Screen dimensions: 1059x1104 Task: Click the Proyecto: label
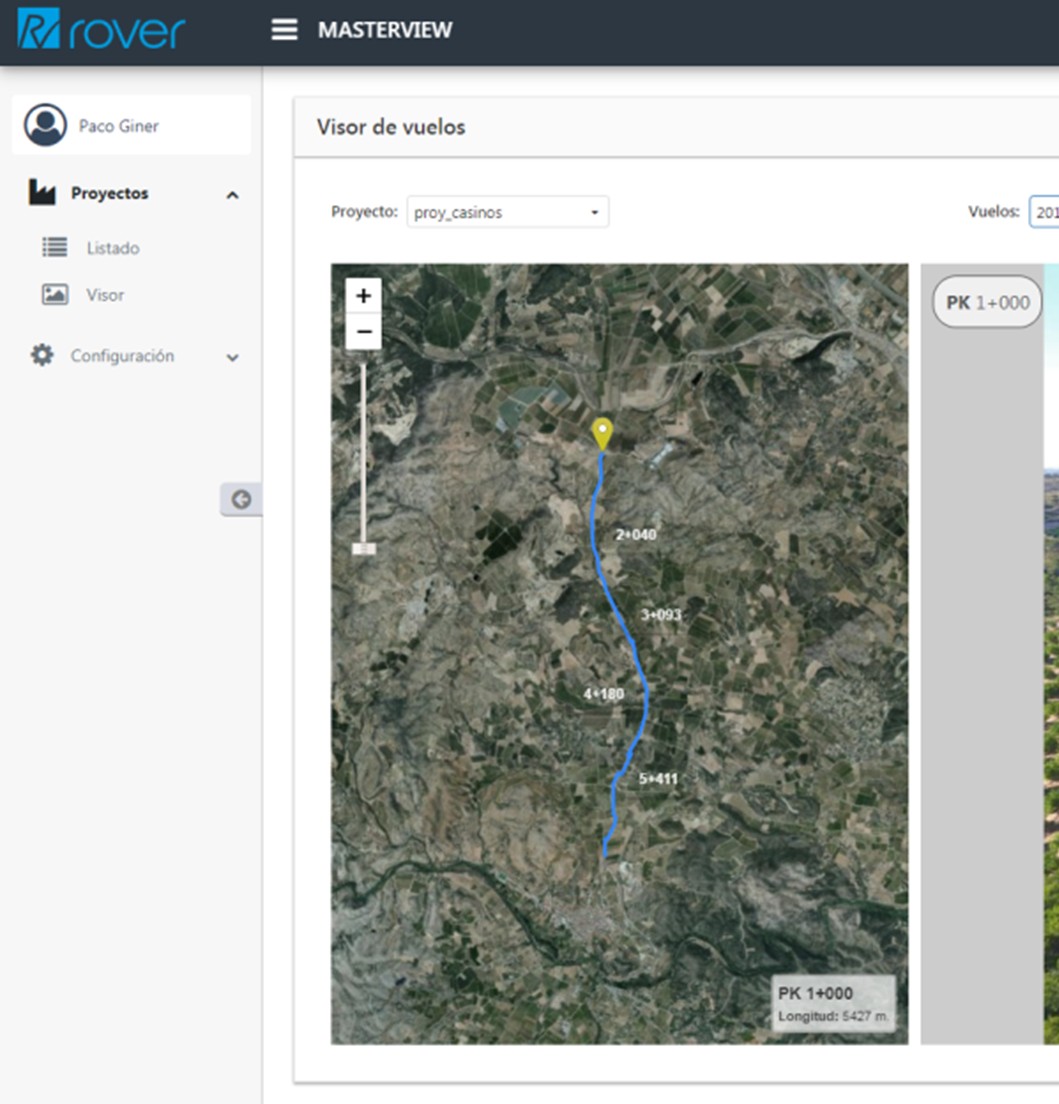[364, 212]
